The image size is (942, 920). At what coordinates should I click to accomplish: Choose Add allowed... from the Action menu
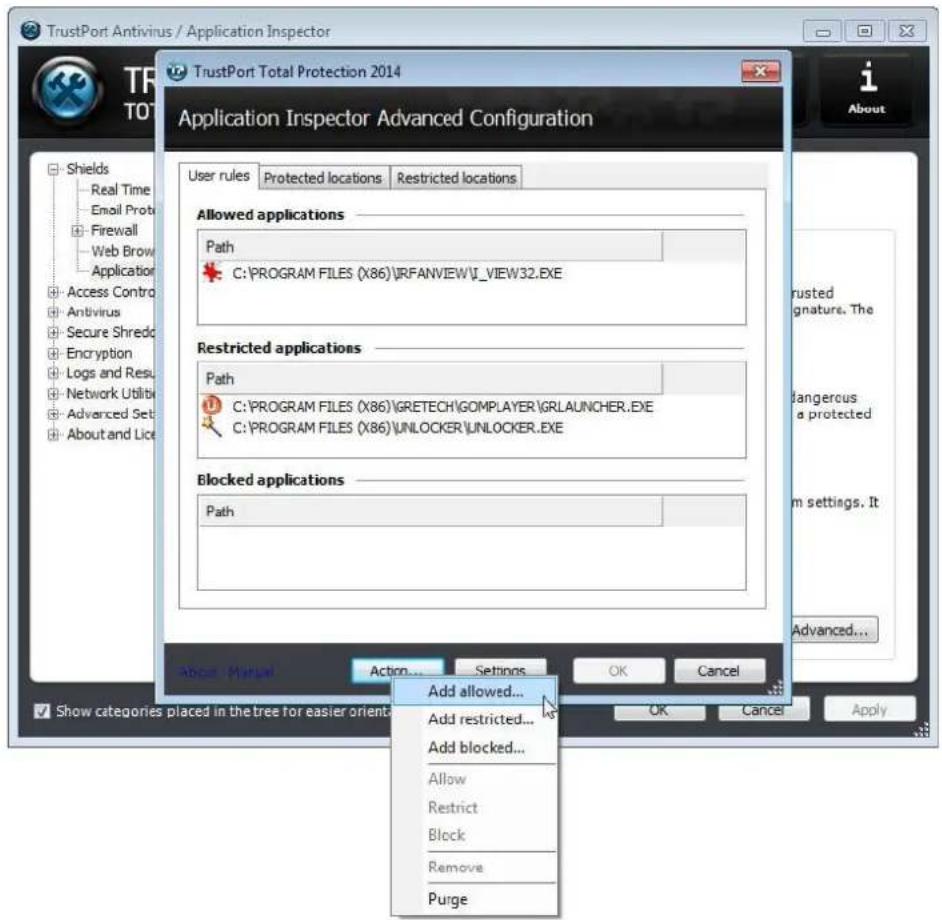[475, 692]
